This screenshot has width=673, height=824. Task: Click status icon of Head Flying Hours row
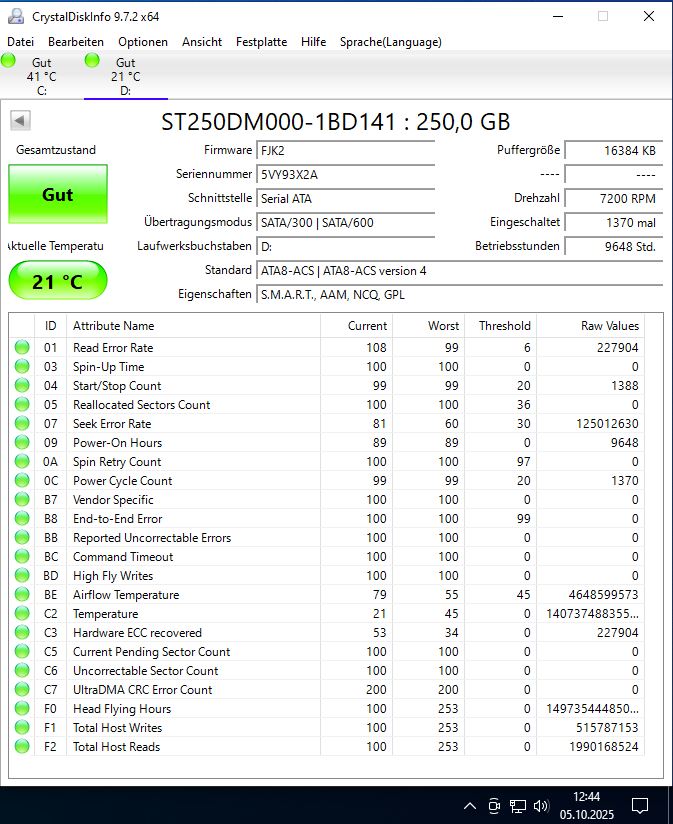(22, 708)
